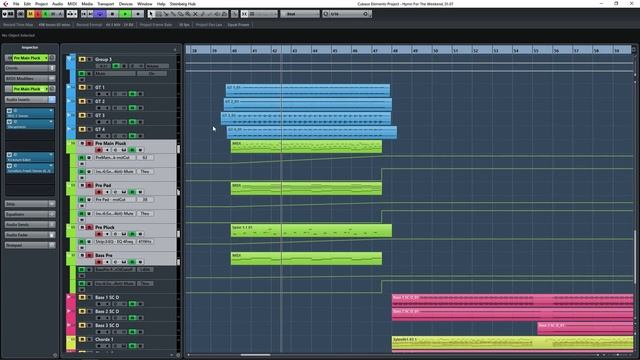The width and height of the screenshot is (640, 360).
Task: Start playback with the green Play button
Action: click(126, 14)
